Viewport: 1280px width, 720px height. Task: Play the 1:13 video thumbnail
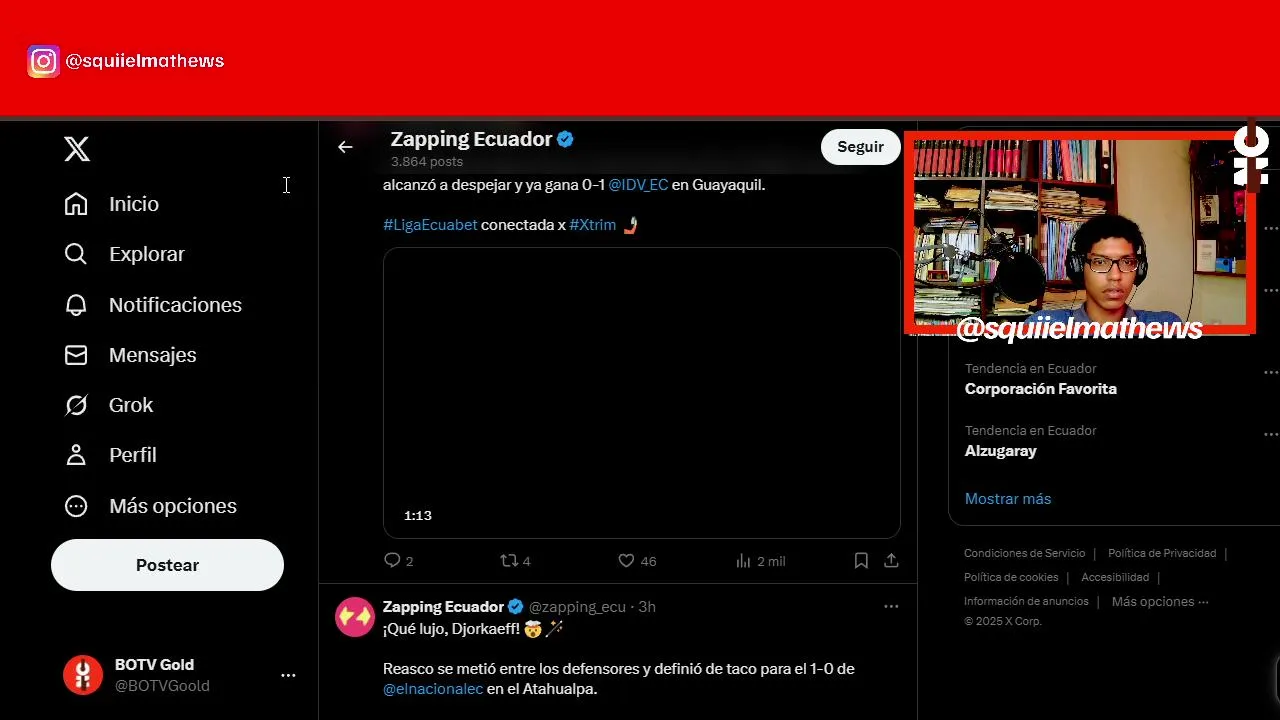click(x=642, y=393)
